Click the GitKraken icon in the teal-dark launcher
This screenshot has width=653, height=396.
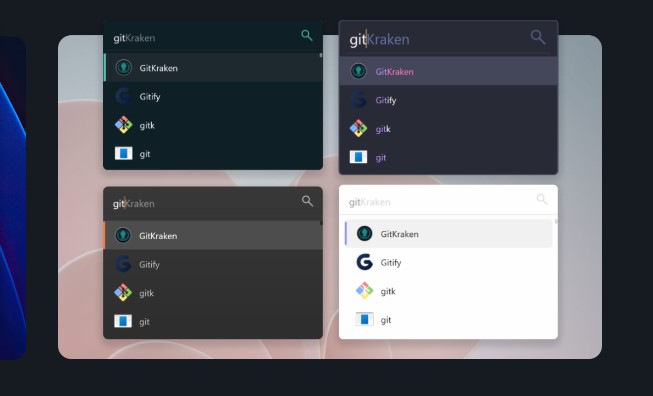point(124,67)
